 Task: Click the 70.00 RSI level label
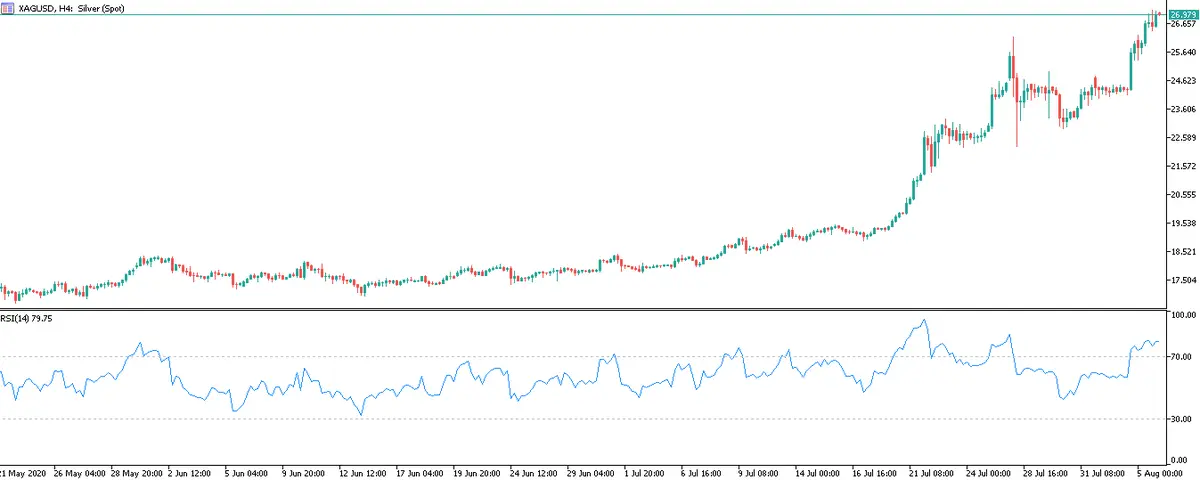pyautogui.click(x=1182, y=357)
